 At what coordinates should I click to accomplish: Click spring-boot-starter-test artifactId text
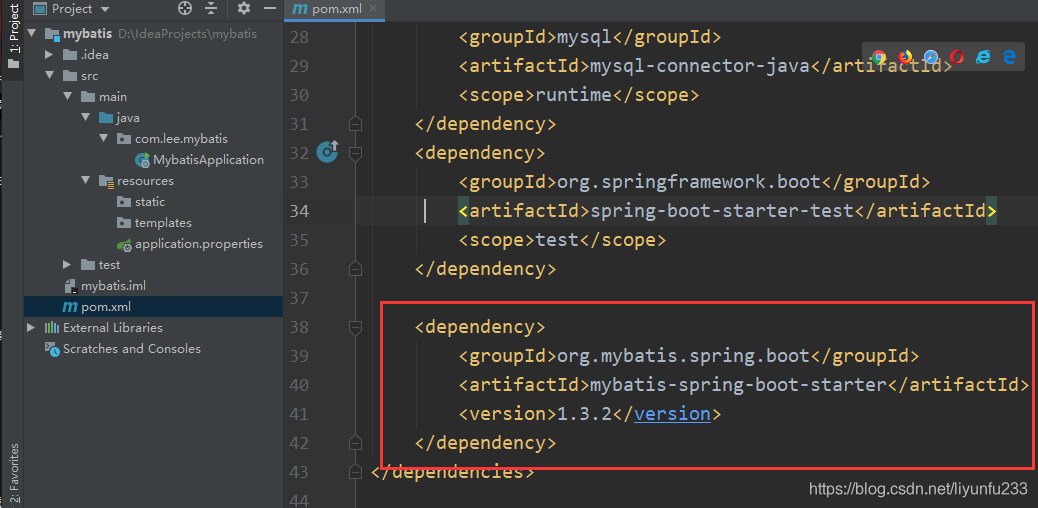click(722, 211)
